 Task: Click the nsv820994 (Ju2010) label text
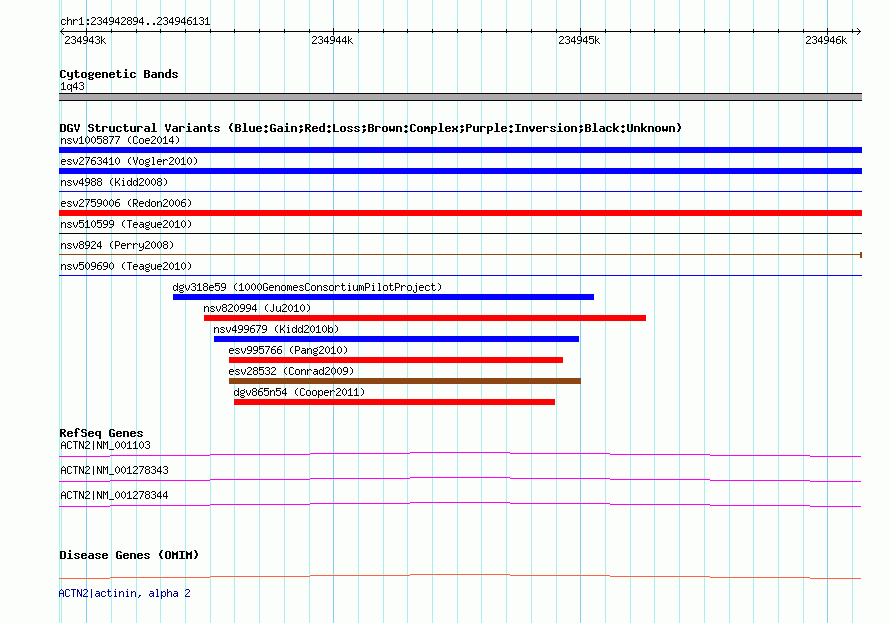coord(257,308)
